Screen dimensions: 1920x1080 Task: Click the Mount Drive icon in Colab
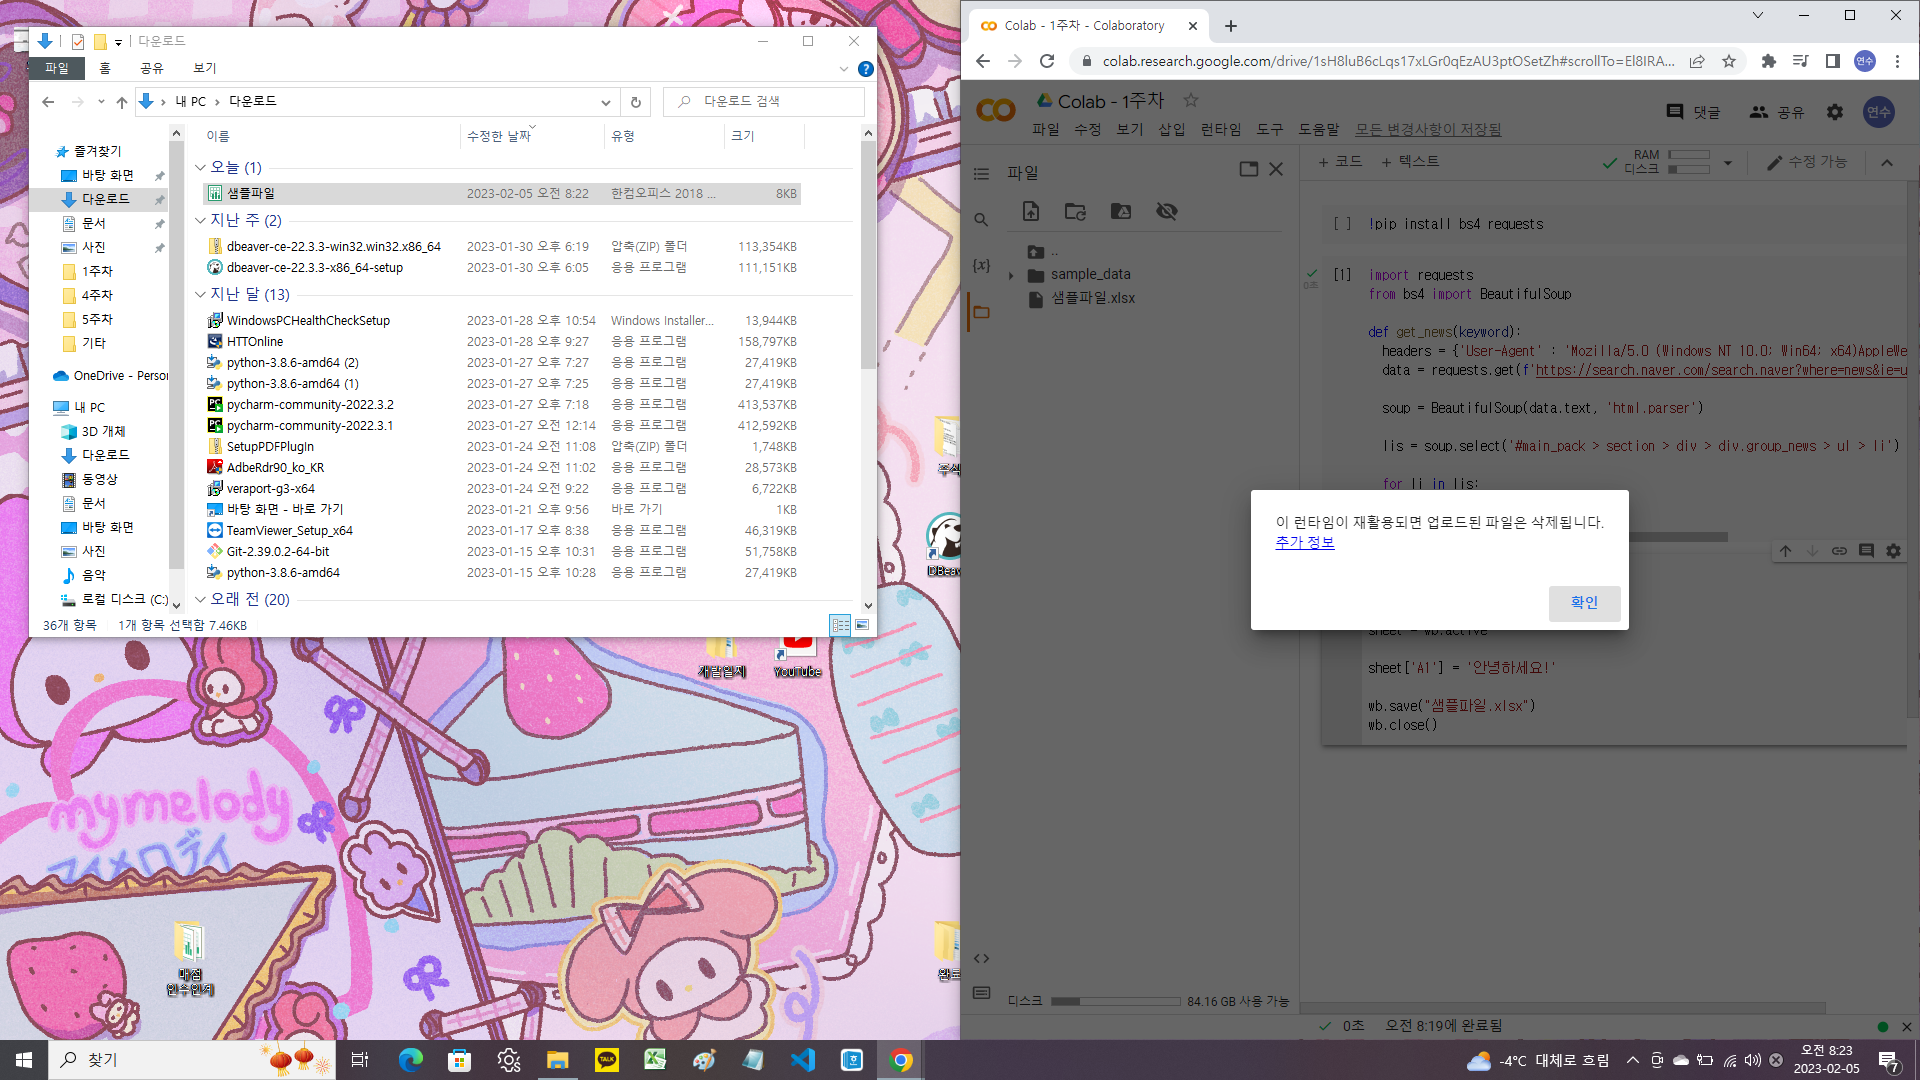[1121, 211]
